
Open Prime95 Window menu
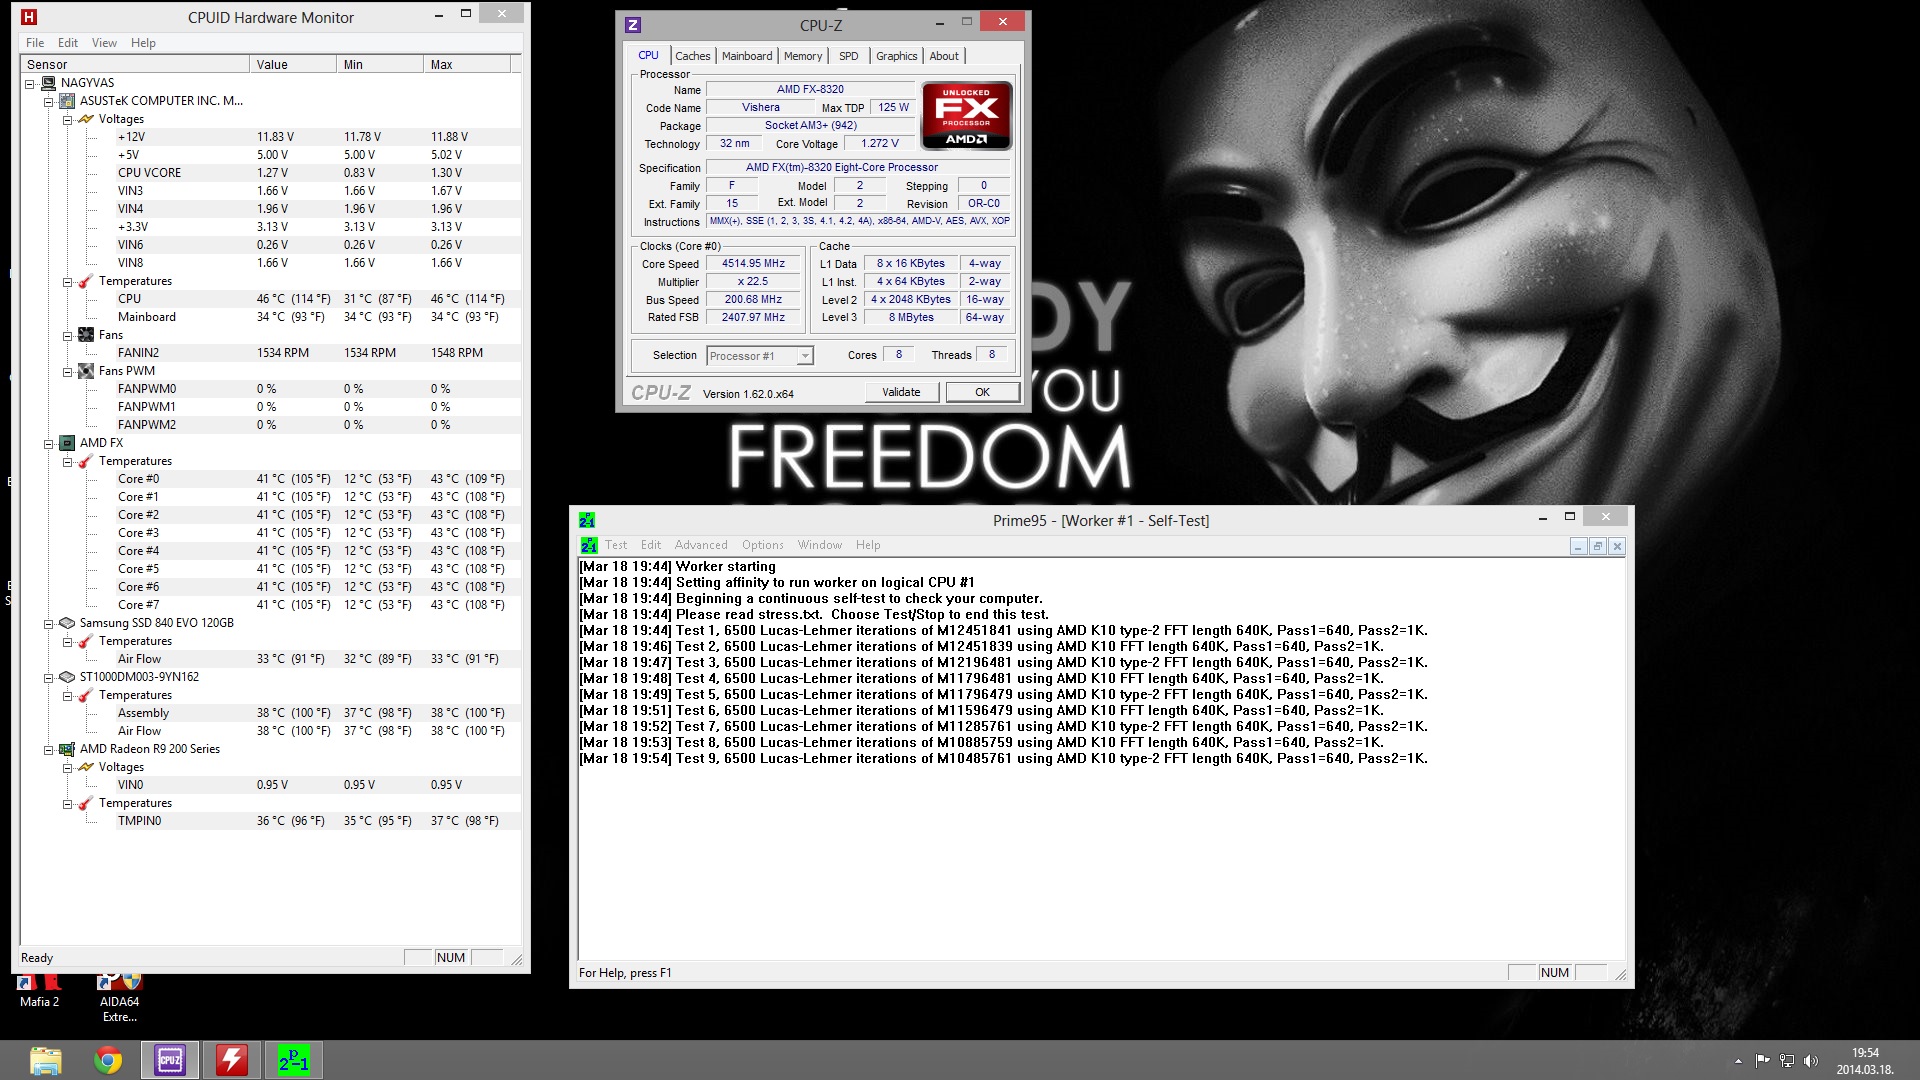(x=819, y=545)
